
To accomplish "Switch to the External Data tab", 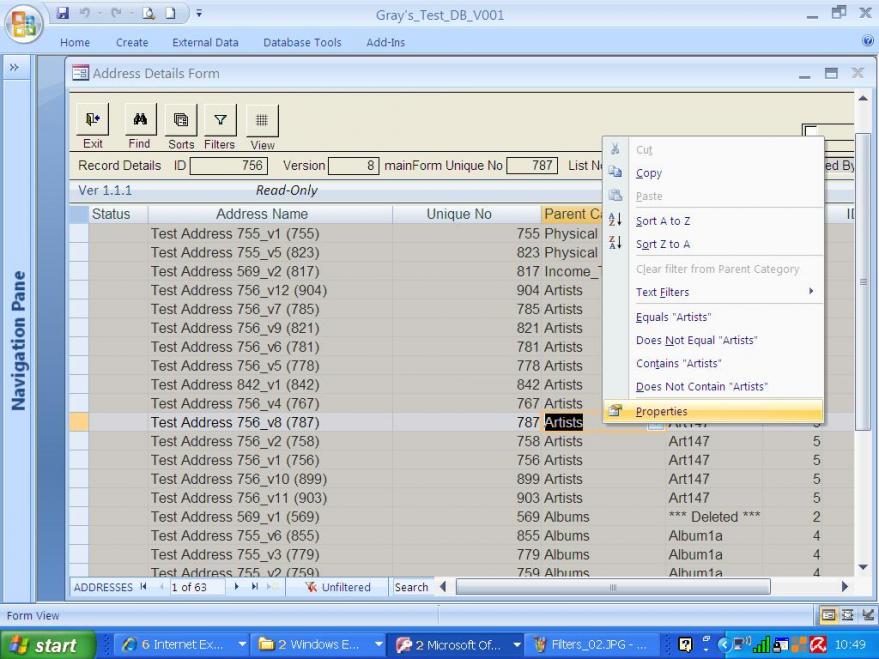I will [x=205, y=43].
